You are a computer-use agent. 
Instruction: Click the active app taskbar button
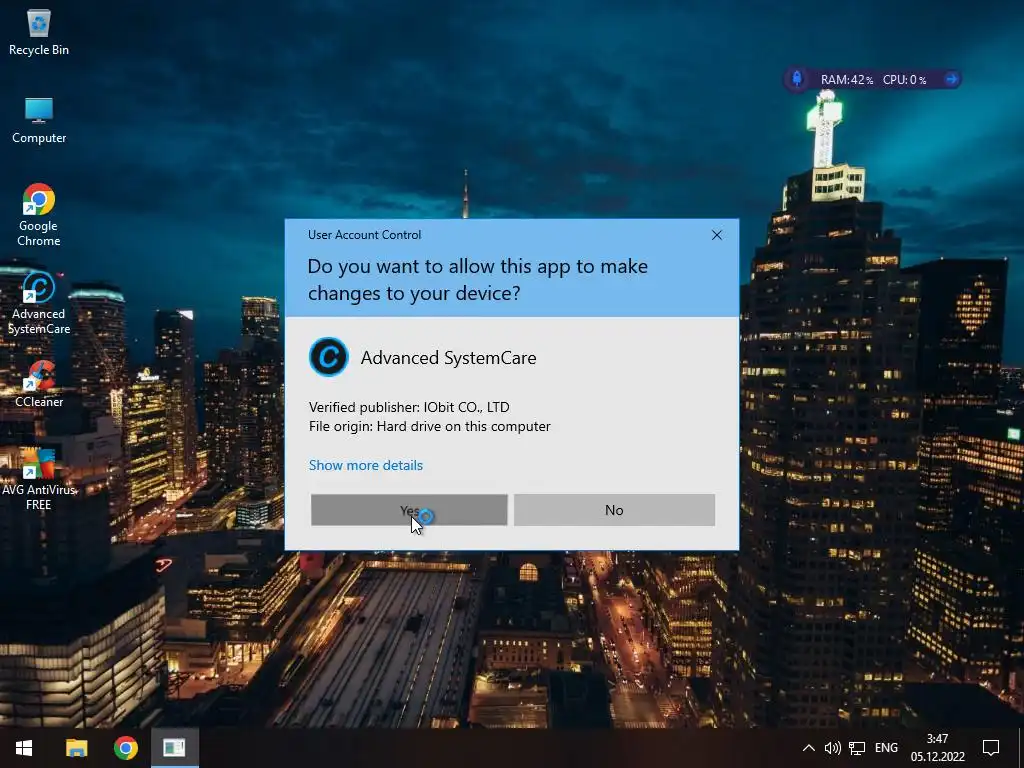click(174, 748)
